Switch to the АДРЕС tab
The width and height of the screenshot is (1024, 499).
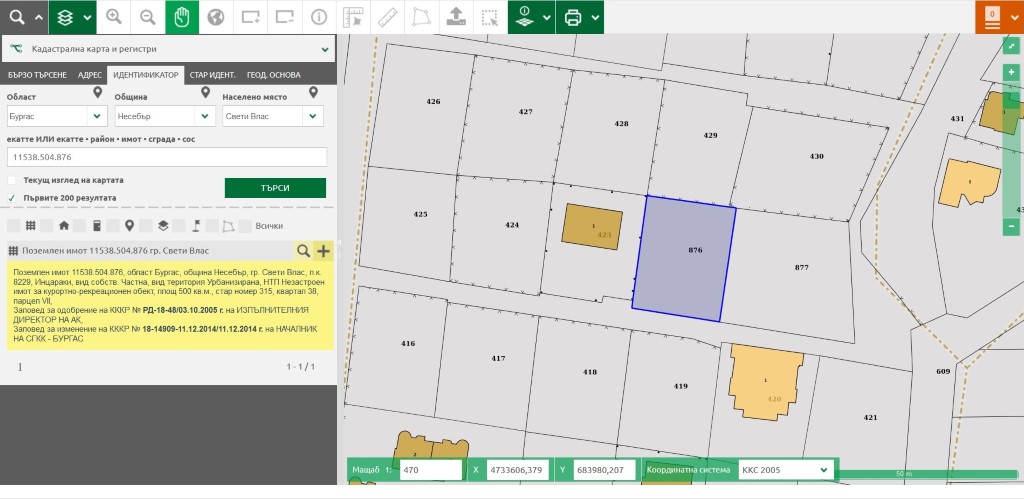[90, 75]
